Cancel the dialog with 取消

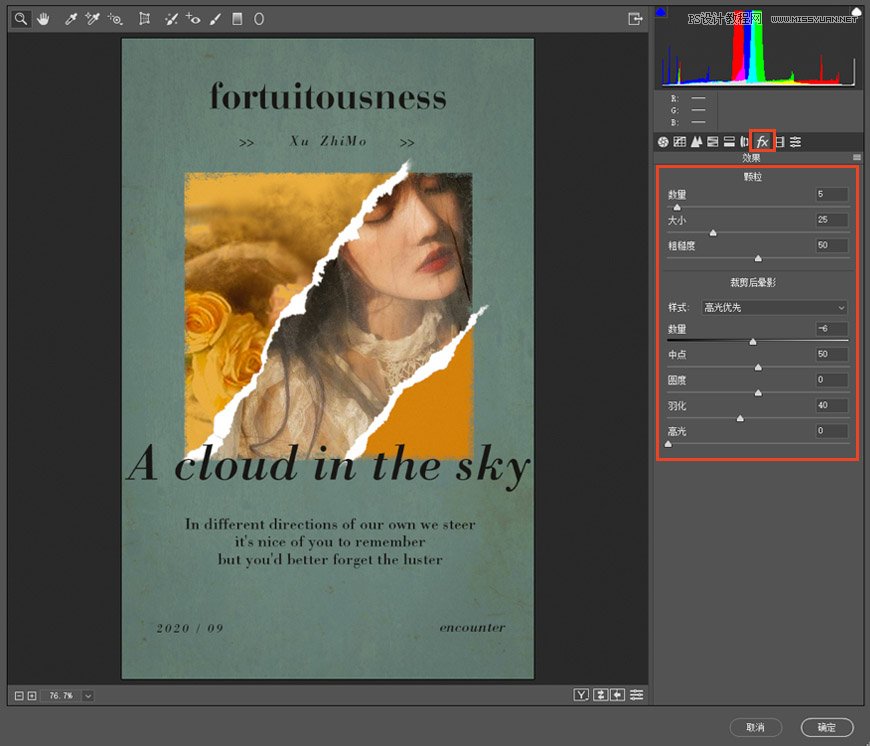[x=756, y=728]
